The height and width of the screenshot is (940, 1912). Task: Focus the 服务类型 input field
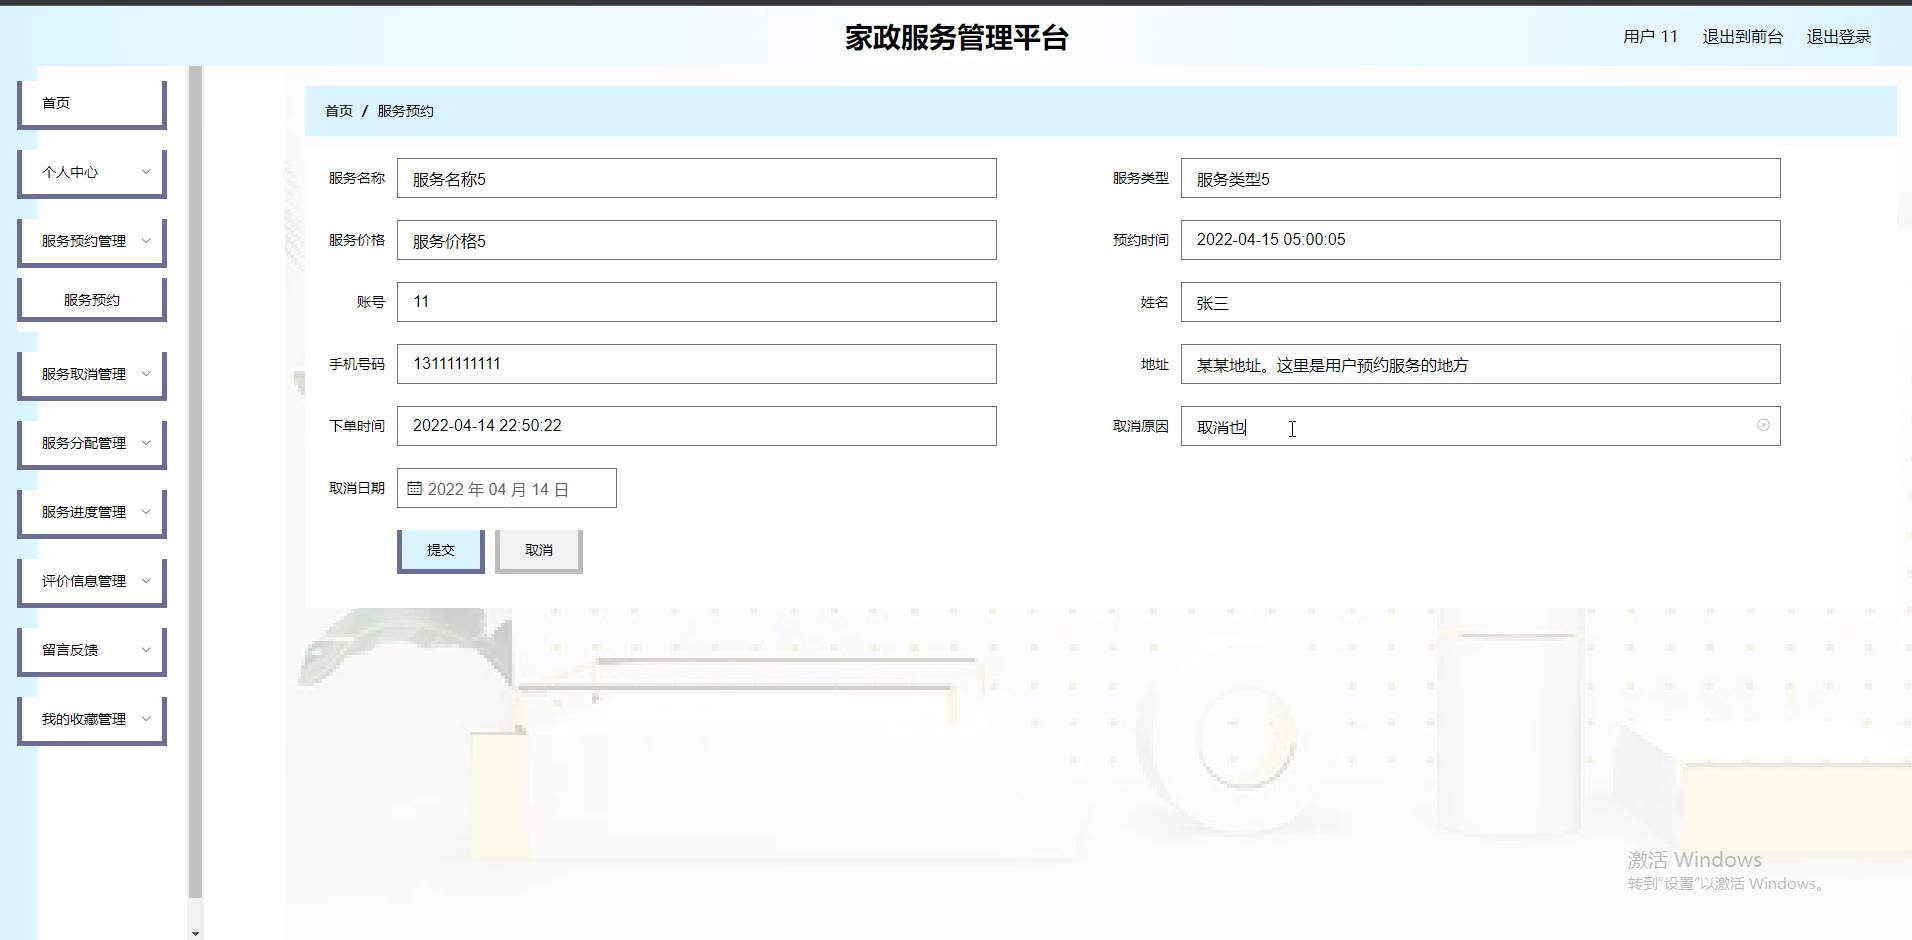1481,178
